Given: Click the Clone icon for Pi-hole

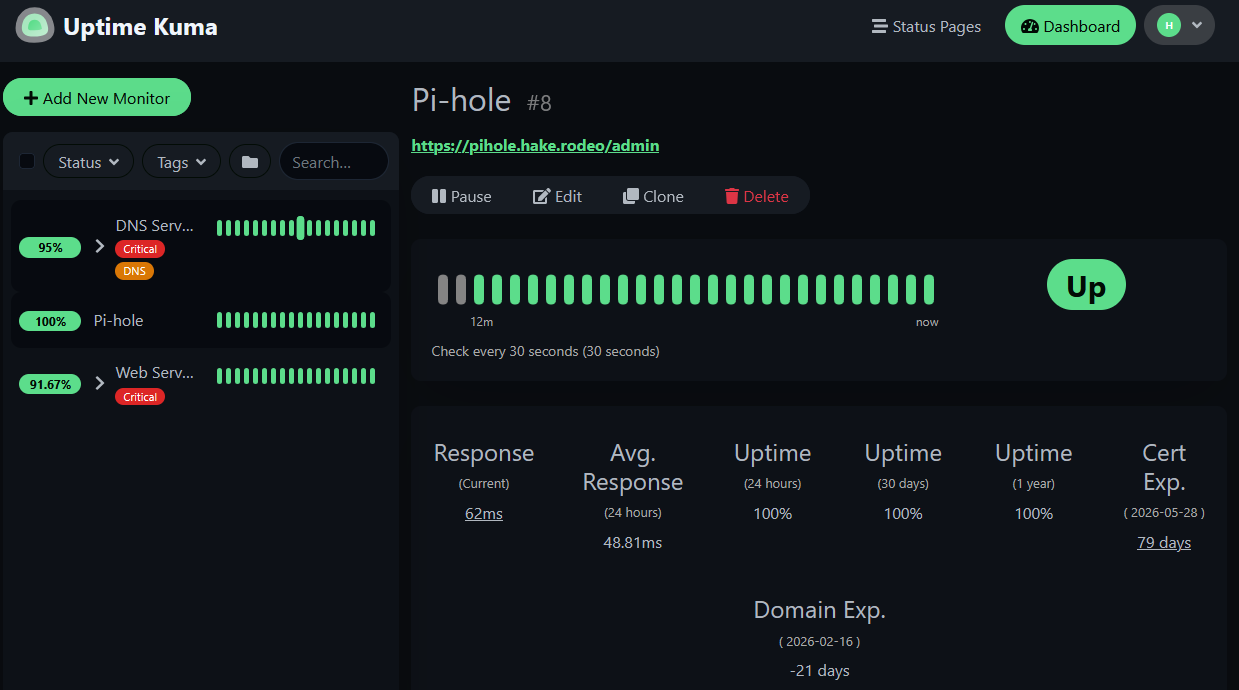Looking at the screenshot, I should pos(633,196).
